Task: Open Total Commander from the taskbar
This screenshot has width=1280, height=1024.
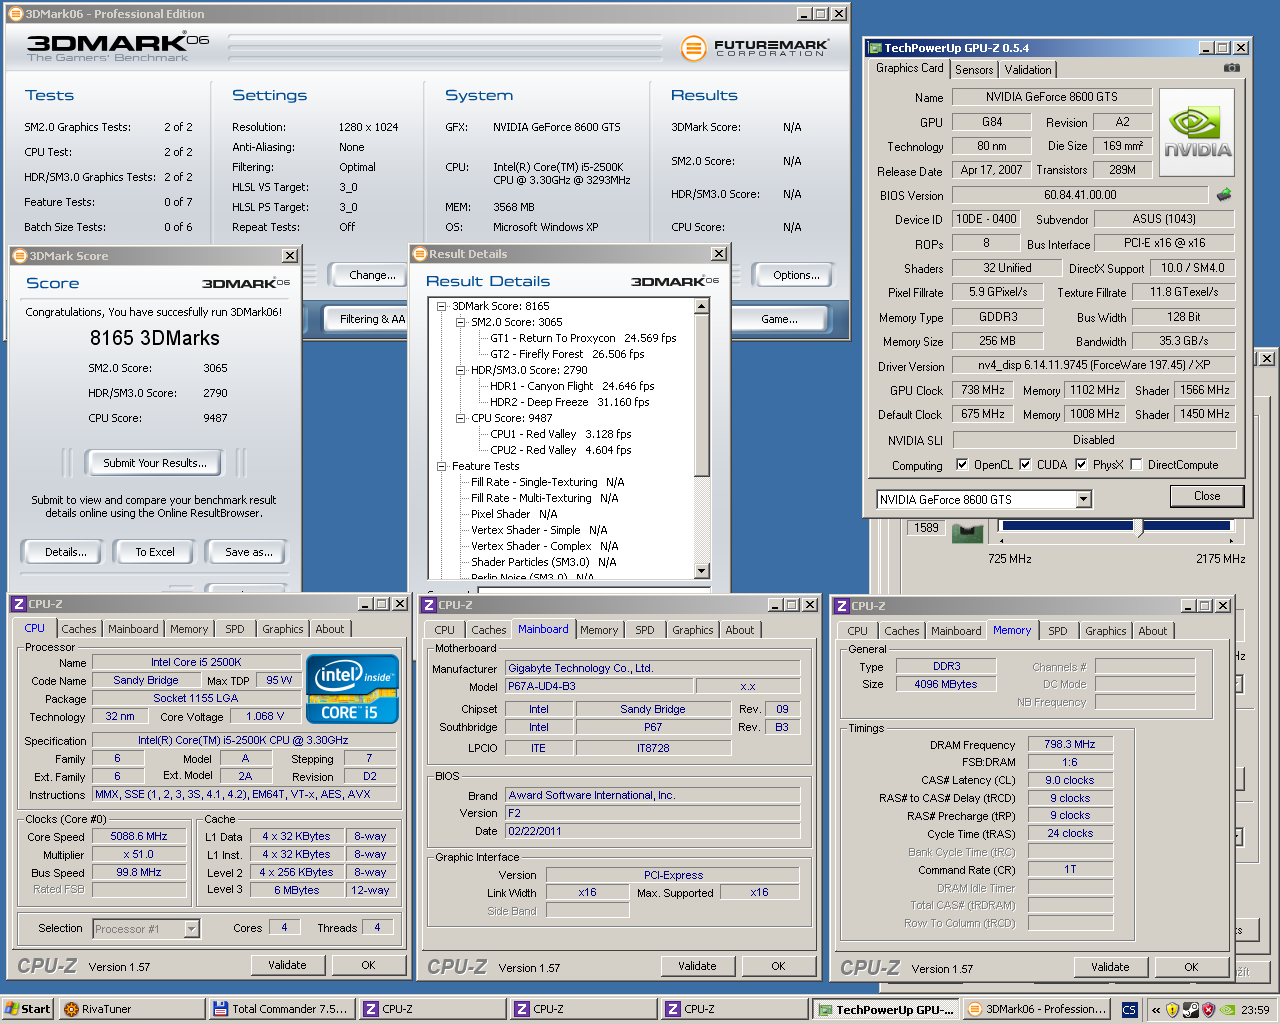Action: pyautogui.click(x=283, y=1009)
